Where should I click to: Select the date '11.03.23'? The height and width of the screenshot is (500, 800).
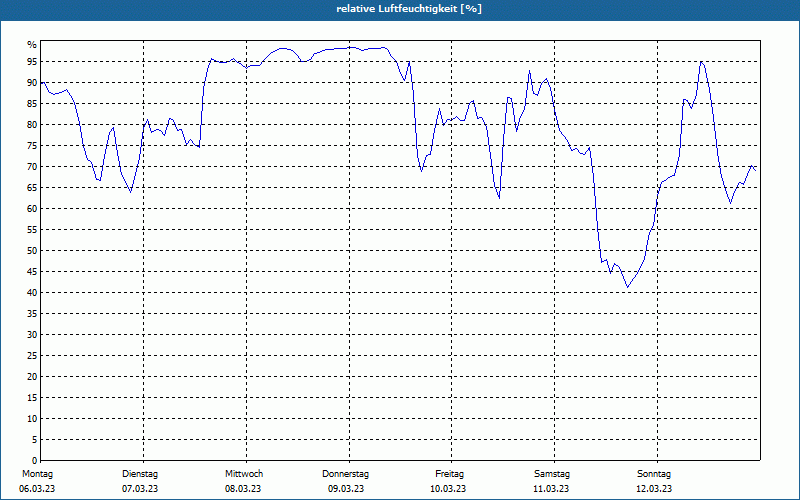tap(551, 489)
